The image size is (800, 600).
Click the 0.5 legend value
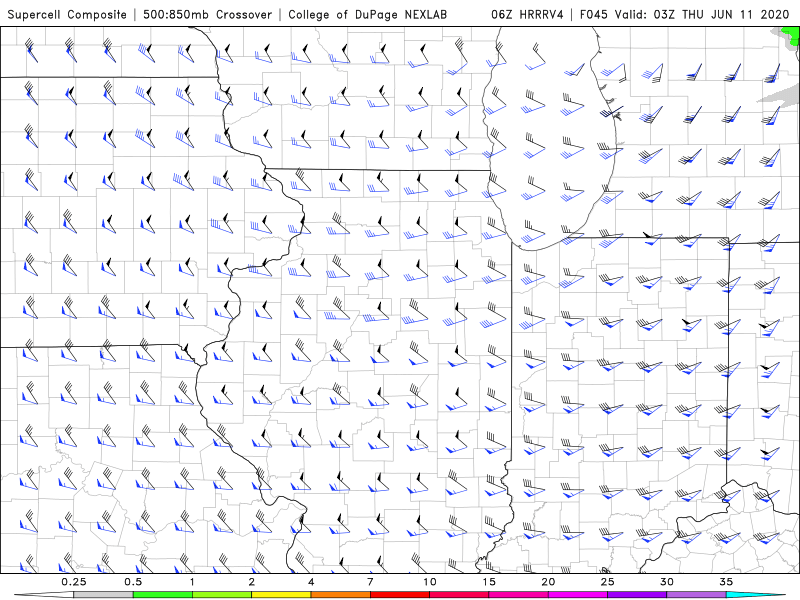click(133, 582)
